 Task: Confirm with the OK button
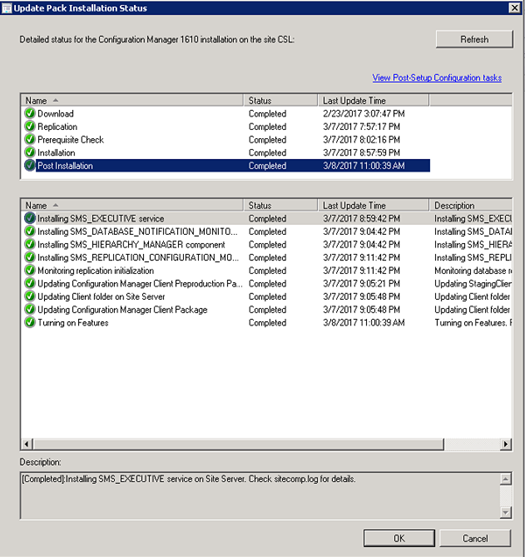click(399, 538)
